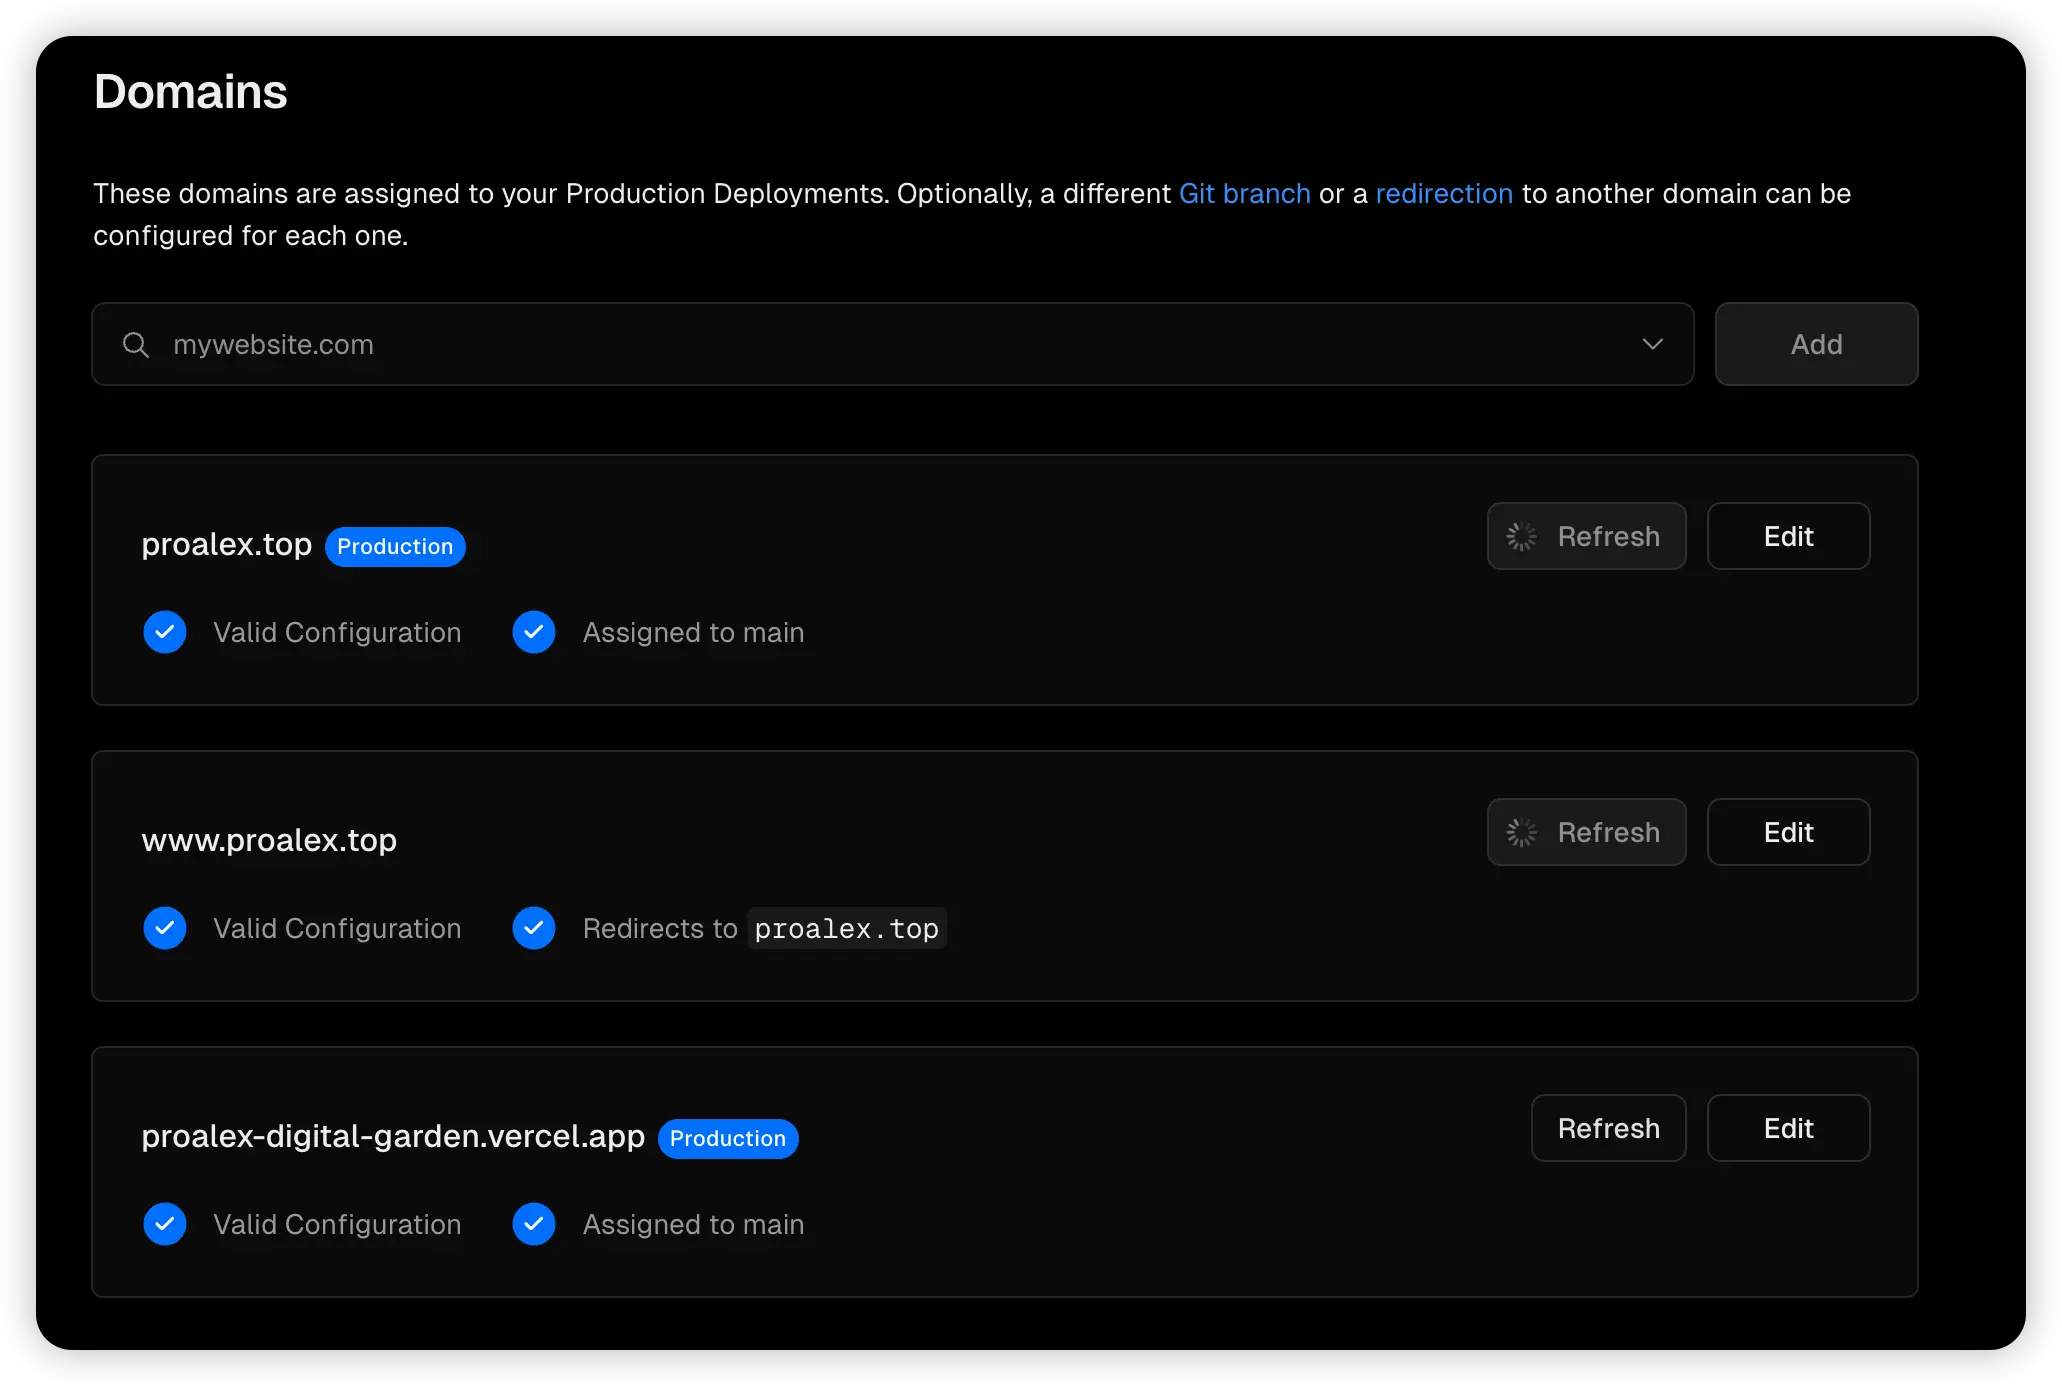Click the proalex.top redirect target code label
The width and height of the screenshot is (2062, 1386).
tap(846, 928)
